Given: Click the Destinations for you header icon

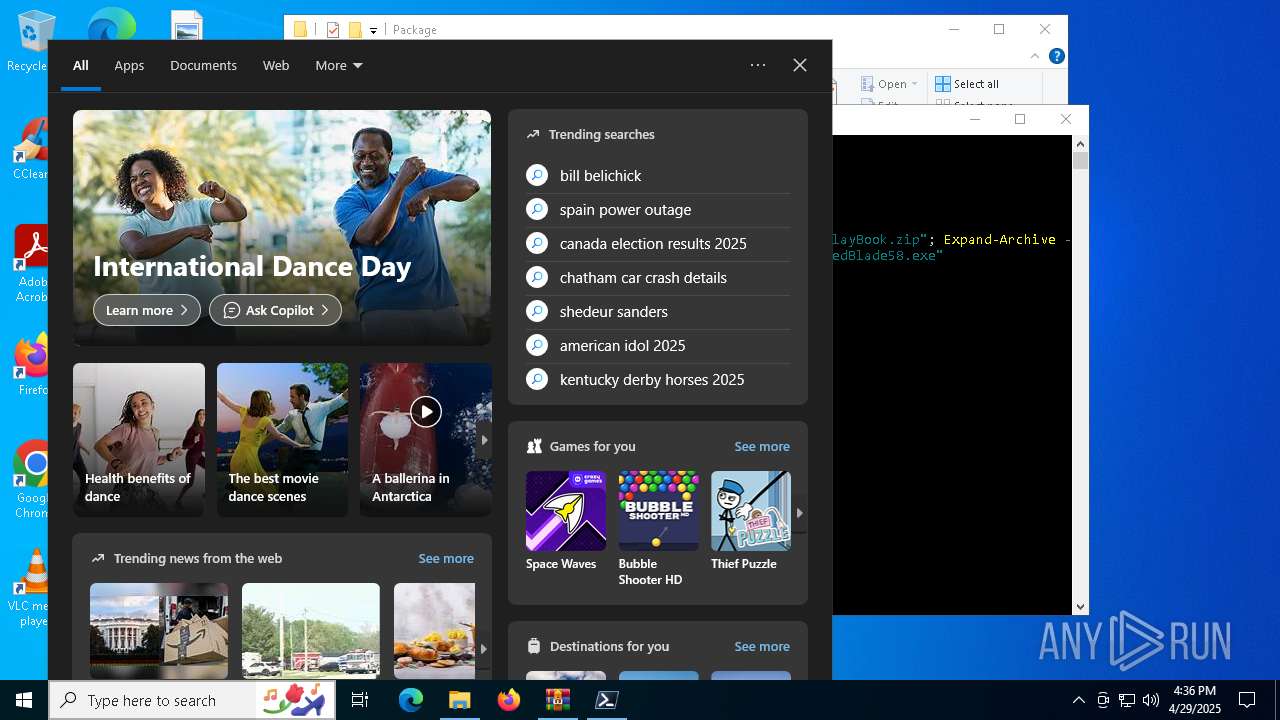Looking at the screenshot, I should (x=534, y=647).
